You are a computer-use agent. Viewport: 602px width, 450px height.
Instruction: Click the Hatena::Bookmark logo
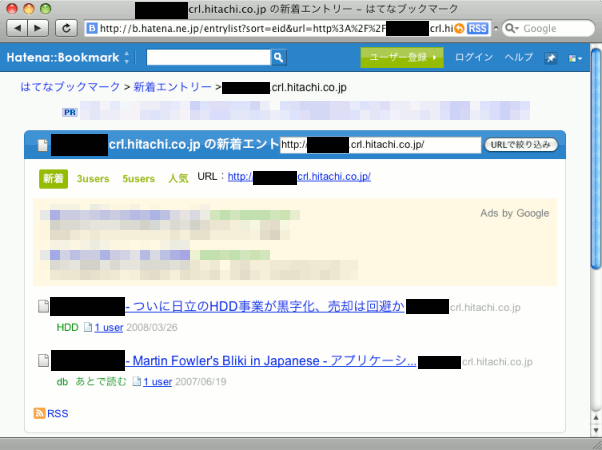click(x=63, y=58)
